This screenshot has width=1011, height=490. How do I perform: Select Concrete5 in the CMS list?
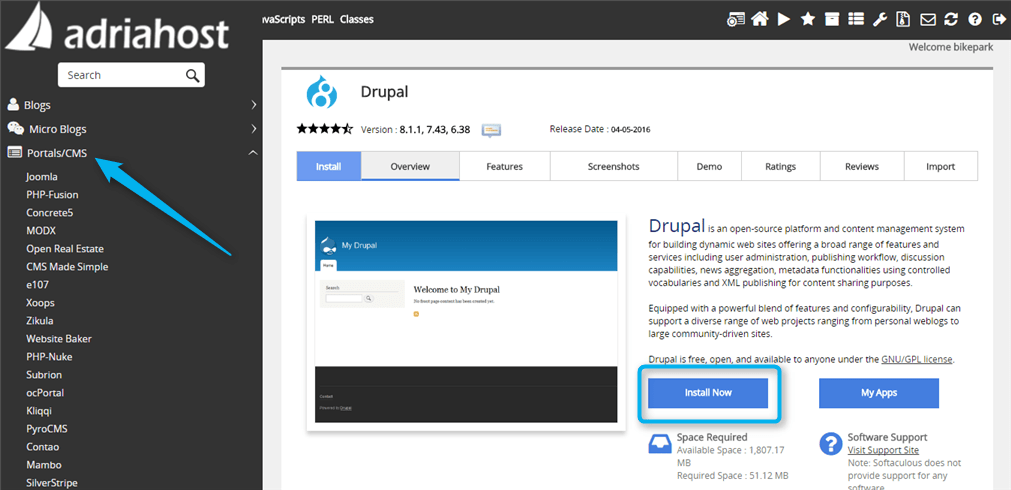point(50,213)
